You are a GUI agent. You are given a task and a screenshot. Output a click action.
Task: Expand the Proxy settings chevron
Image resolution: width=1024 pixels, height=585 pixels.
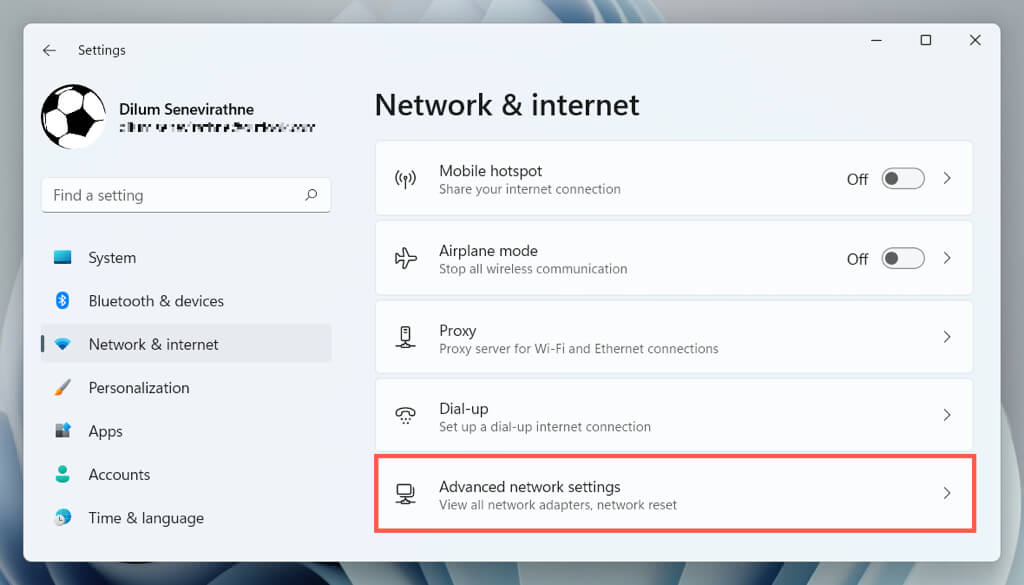947,338
